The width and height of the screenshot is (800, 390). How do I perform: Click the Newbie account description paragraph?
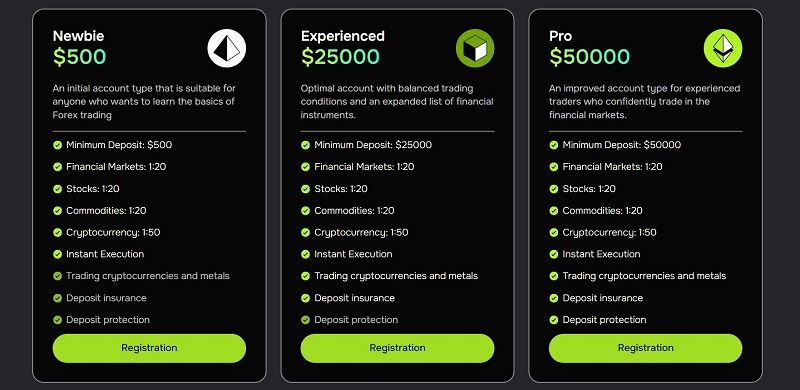[144, 102]
